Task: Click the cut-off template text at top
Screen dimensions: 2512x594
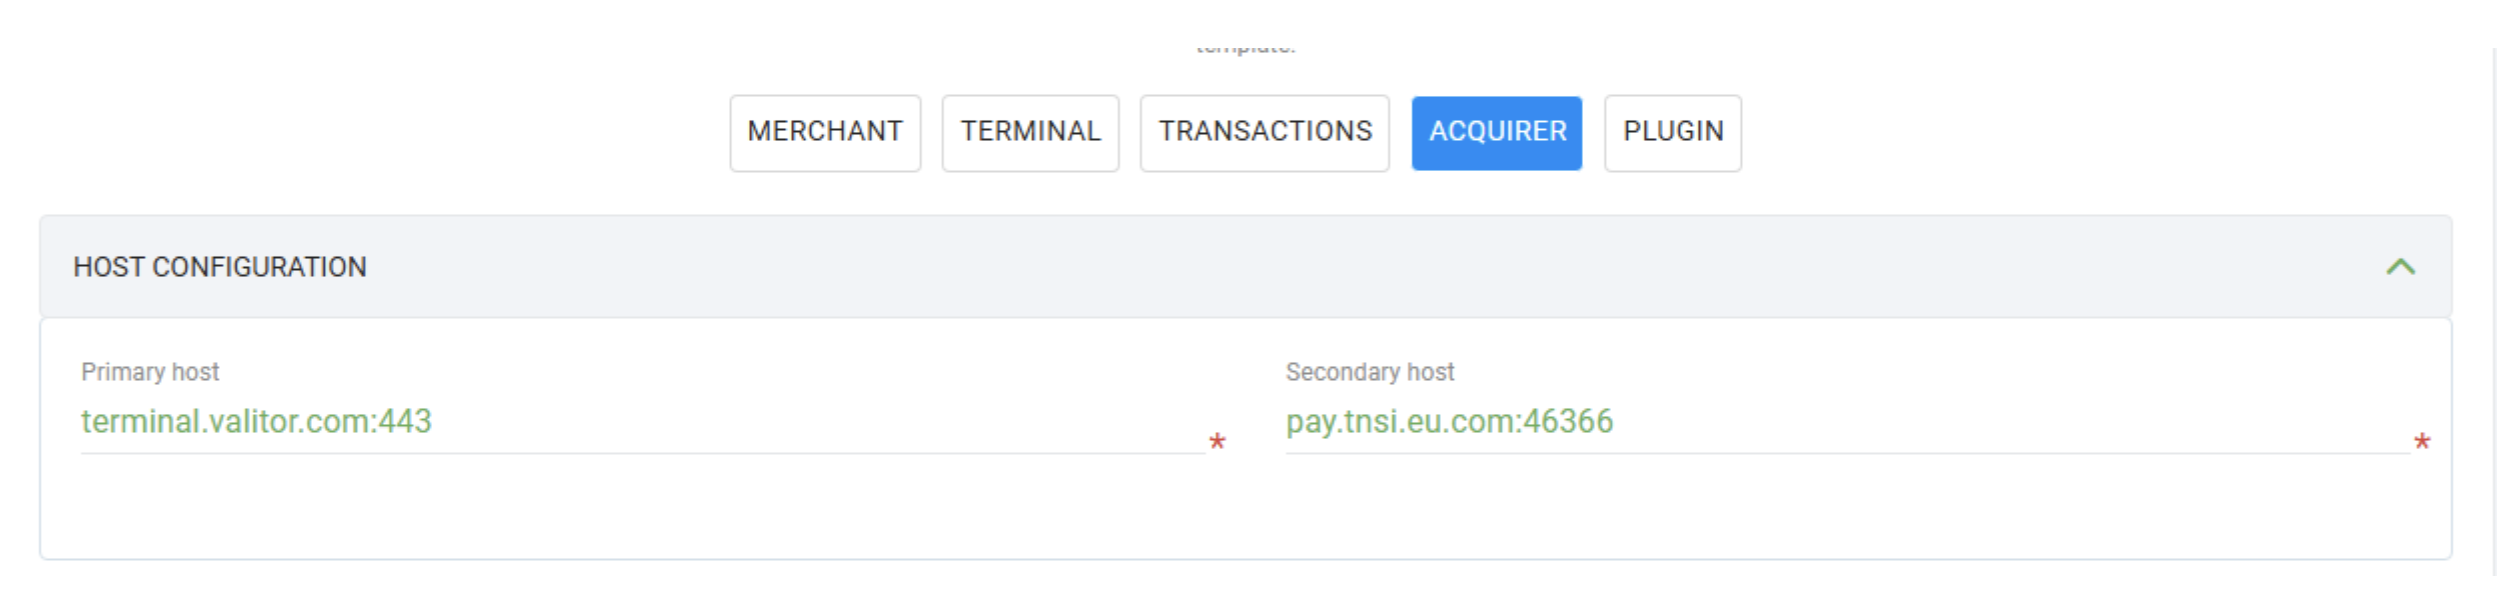Action: [1245, 47]
